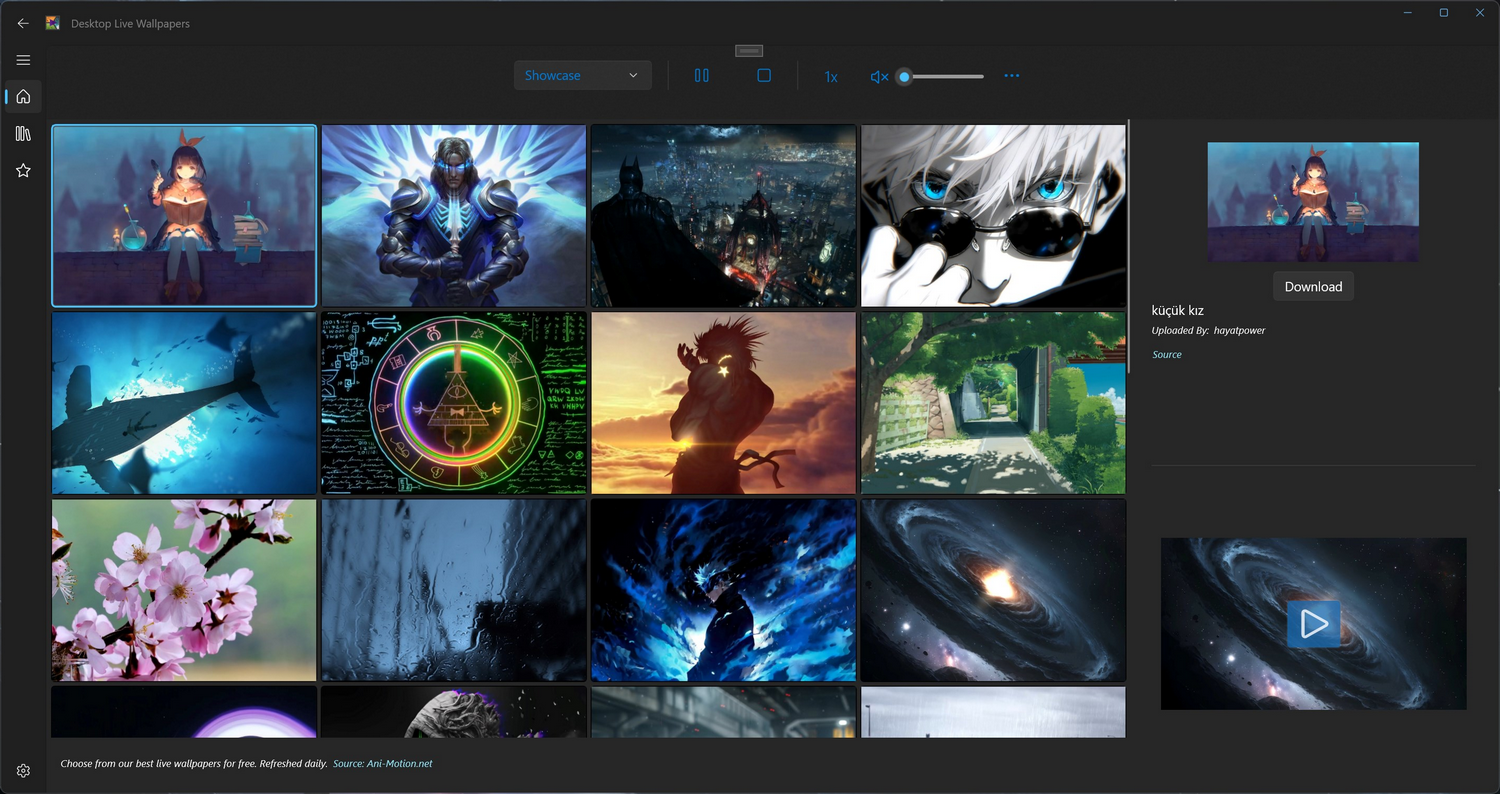1500x794 pixels.
Task: Adjust the volume slider
Action: (940, 77)
